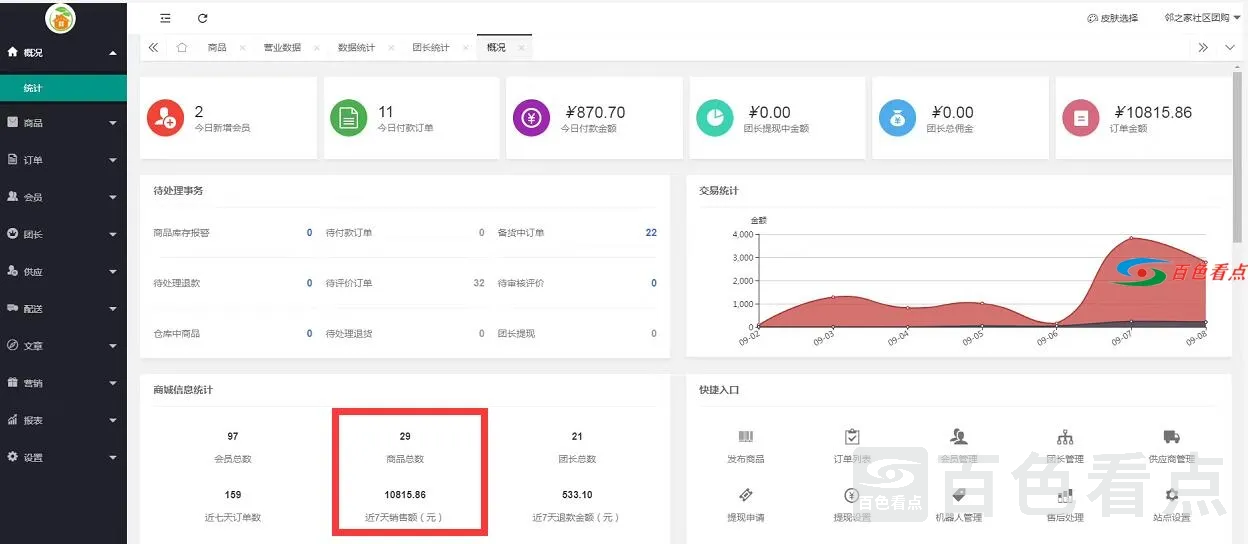The height and width of the screenshot is (544, 1248).
Task: Open 订单列表 clipboard shortcut icon
Action: tap(852, 437)
